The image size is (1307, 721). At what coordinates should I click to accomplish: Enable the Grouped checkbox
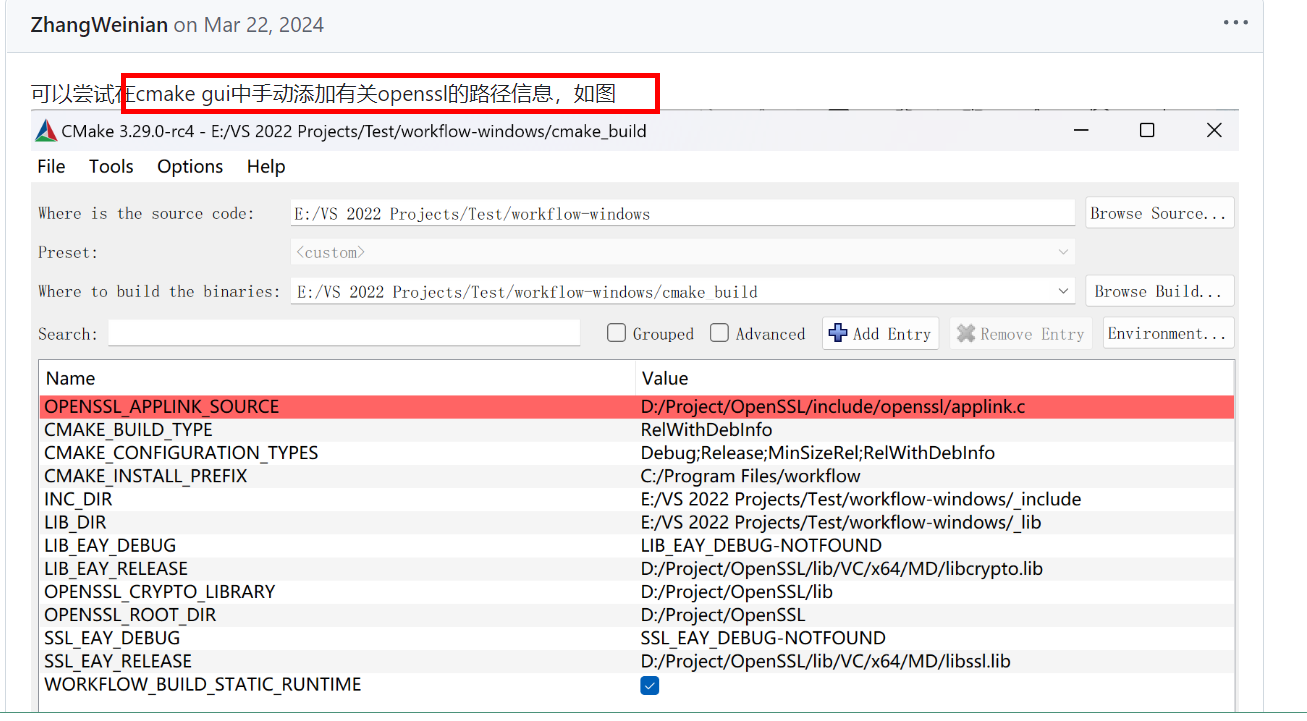pyautogui.click(x=616, y=332)
